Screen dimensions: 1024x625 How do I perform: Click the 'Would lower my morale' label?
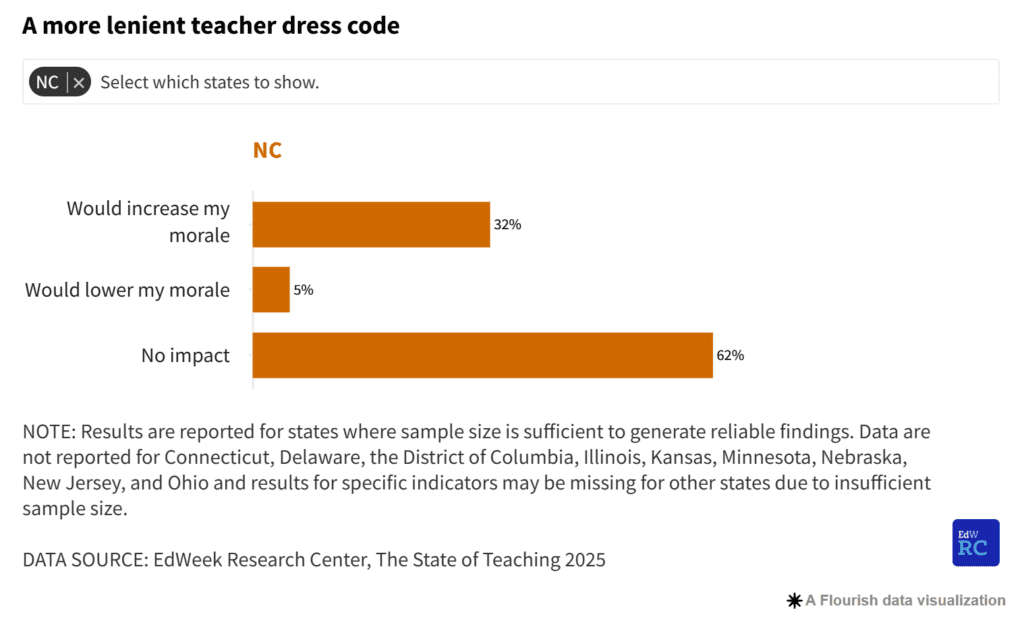pos(127,290)
